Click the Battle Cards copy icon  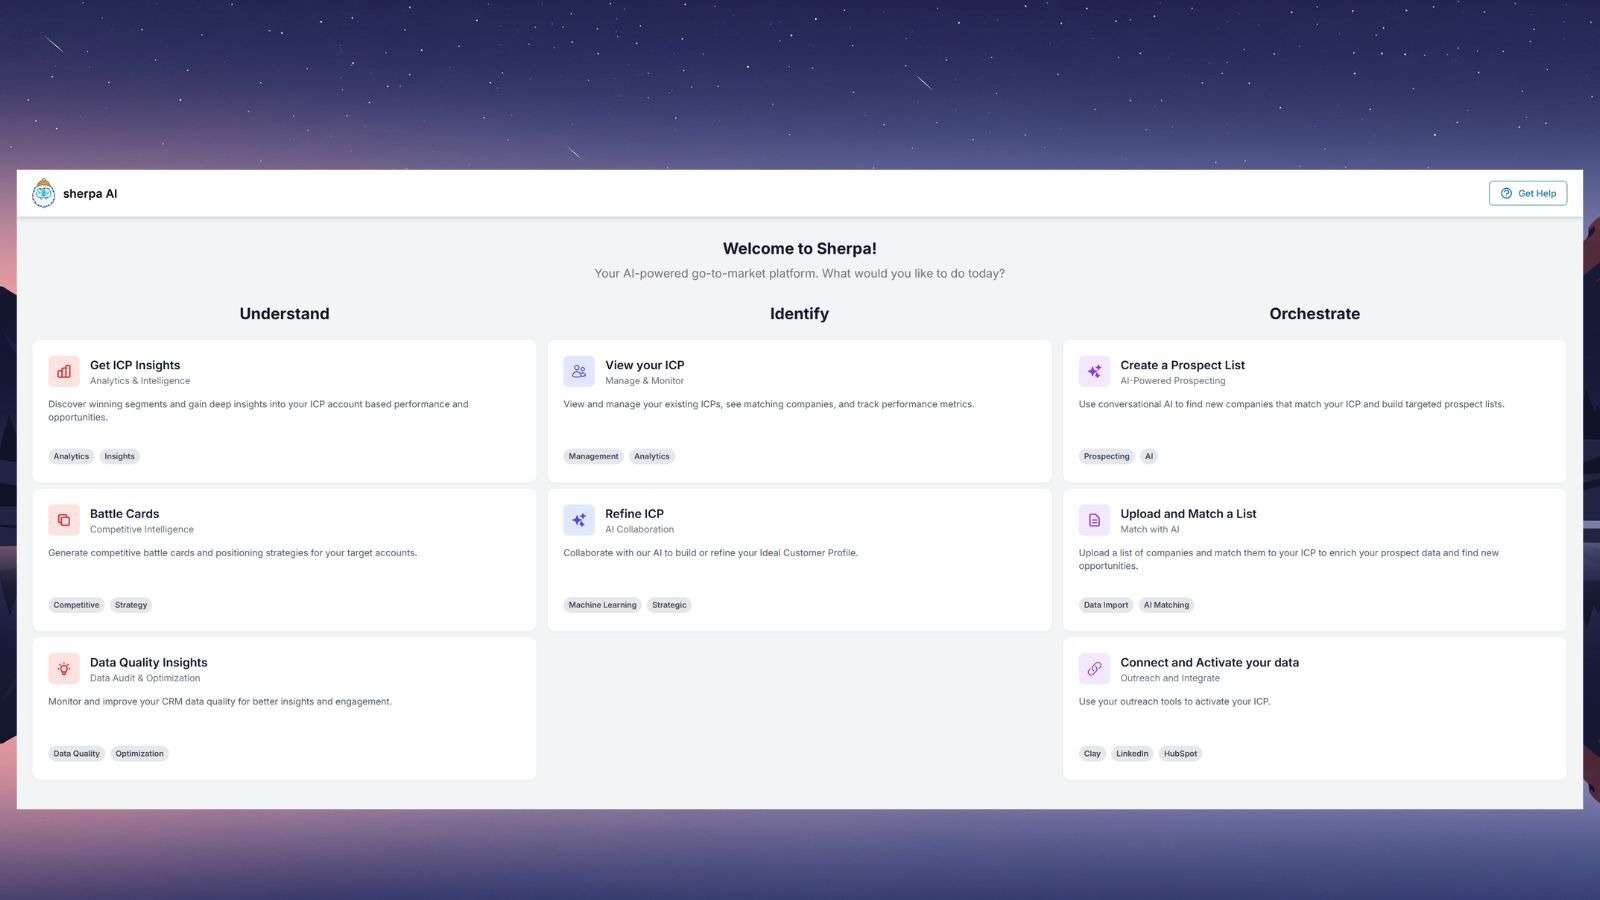coord(64,520)
